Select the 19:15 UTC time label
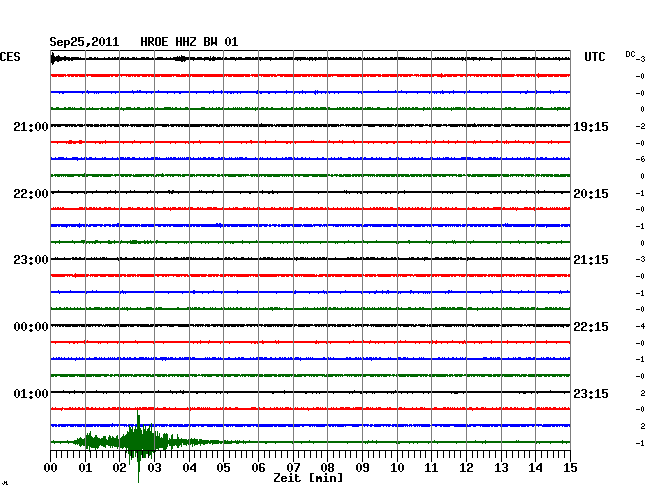This screenshot has height=494, width=650. (x=591, y=127)
